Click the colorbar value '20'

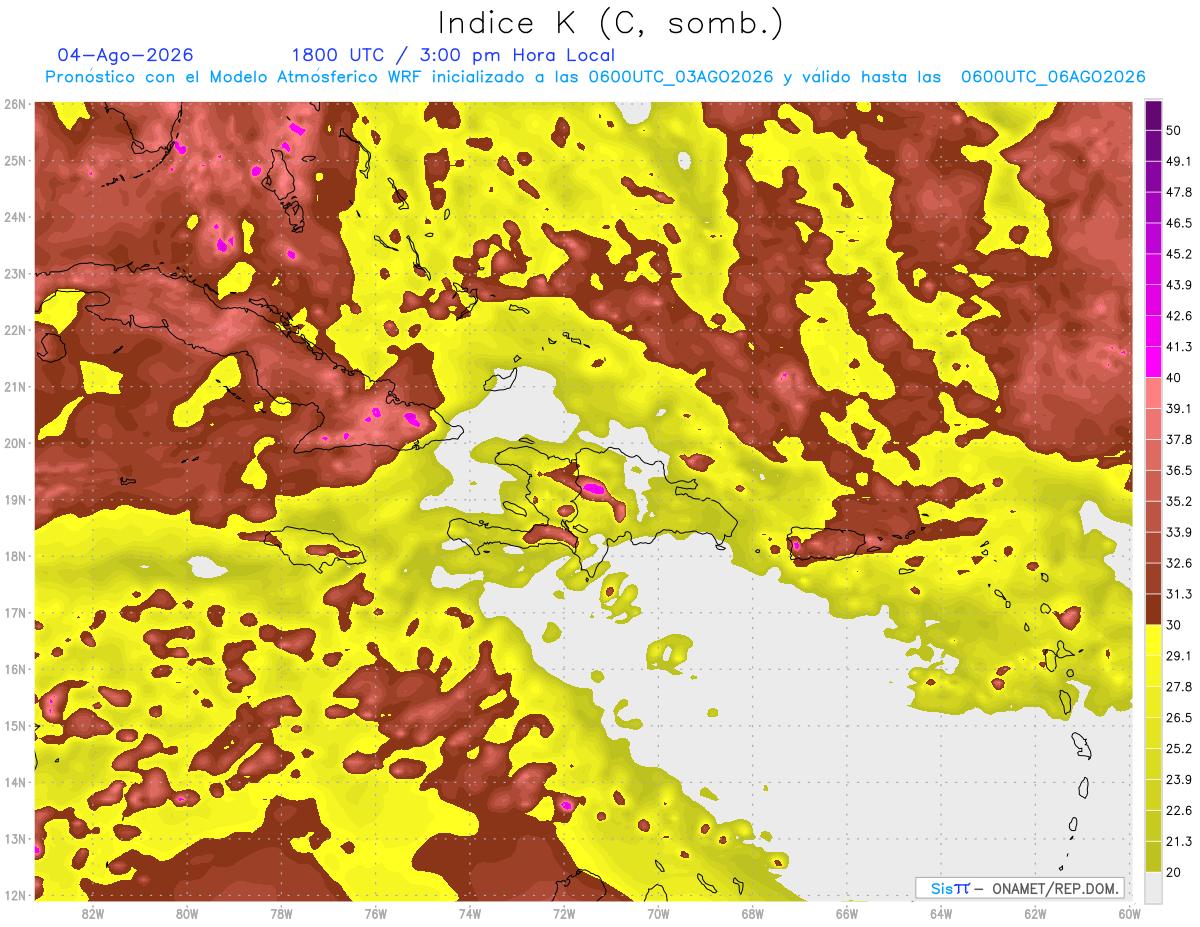1174,872
